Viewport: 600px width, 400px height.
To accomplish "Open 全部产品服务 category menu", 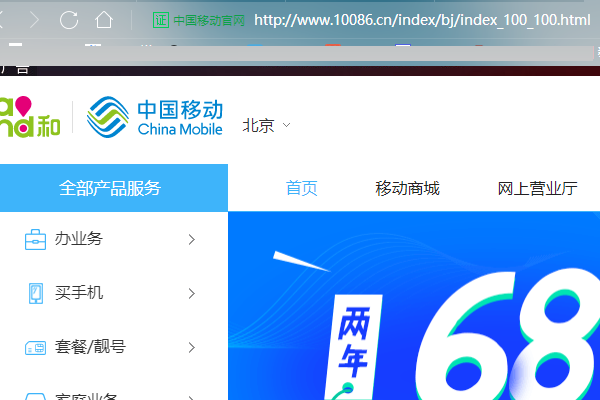I will tap(114, 188).
